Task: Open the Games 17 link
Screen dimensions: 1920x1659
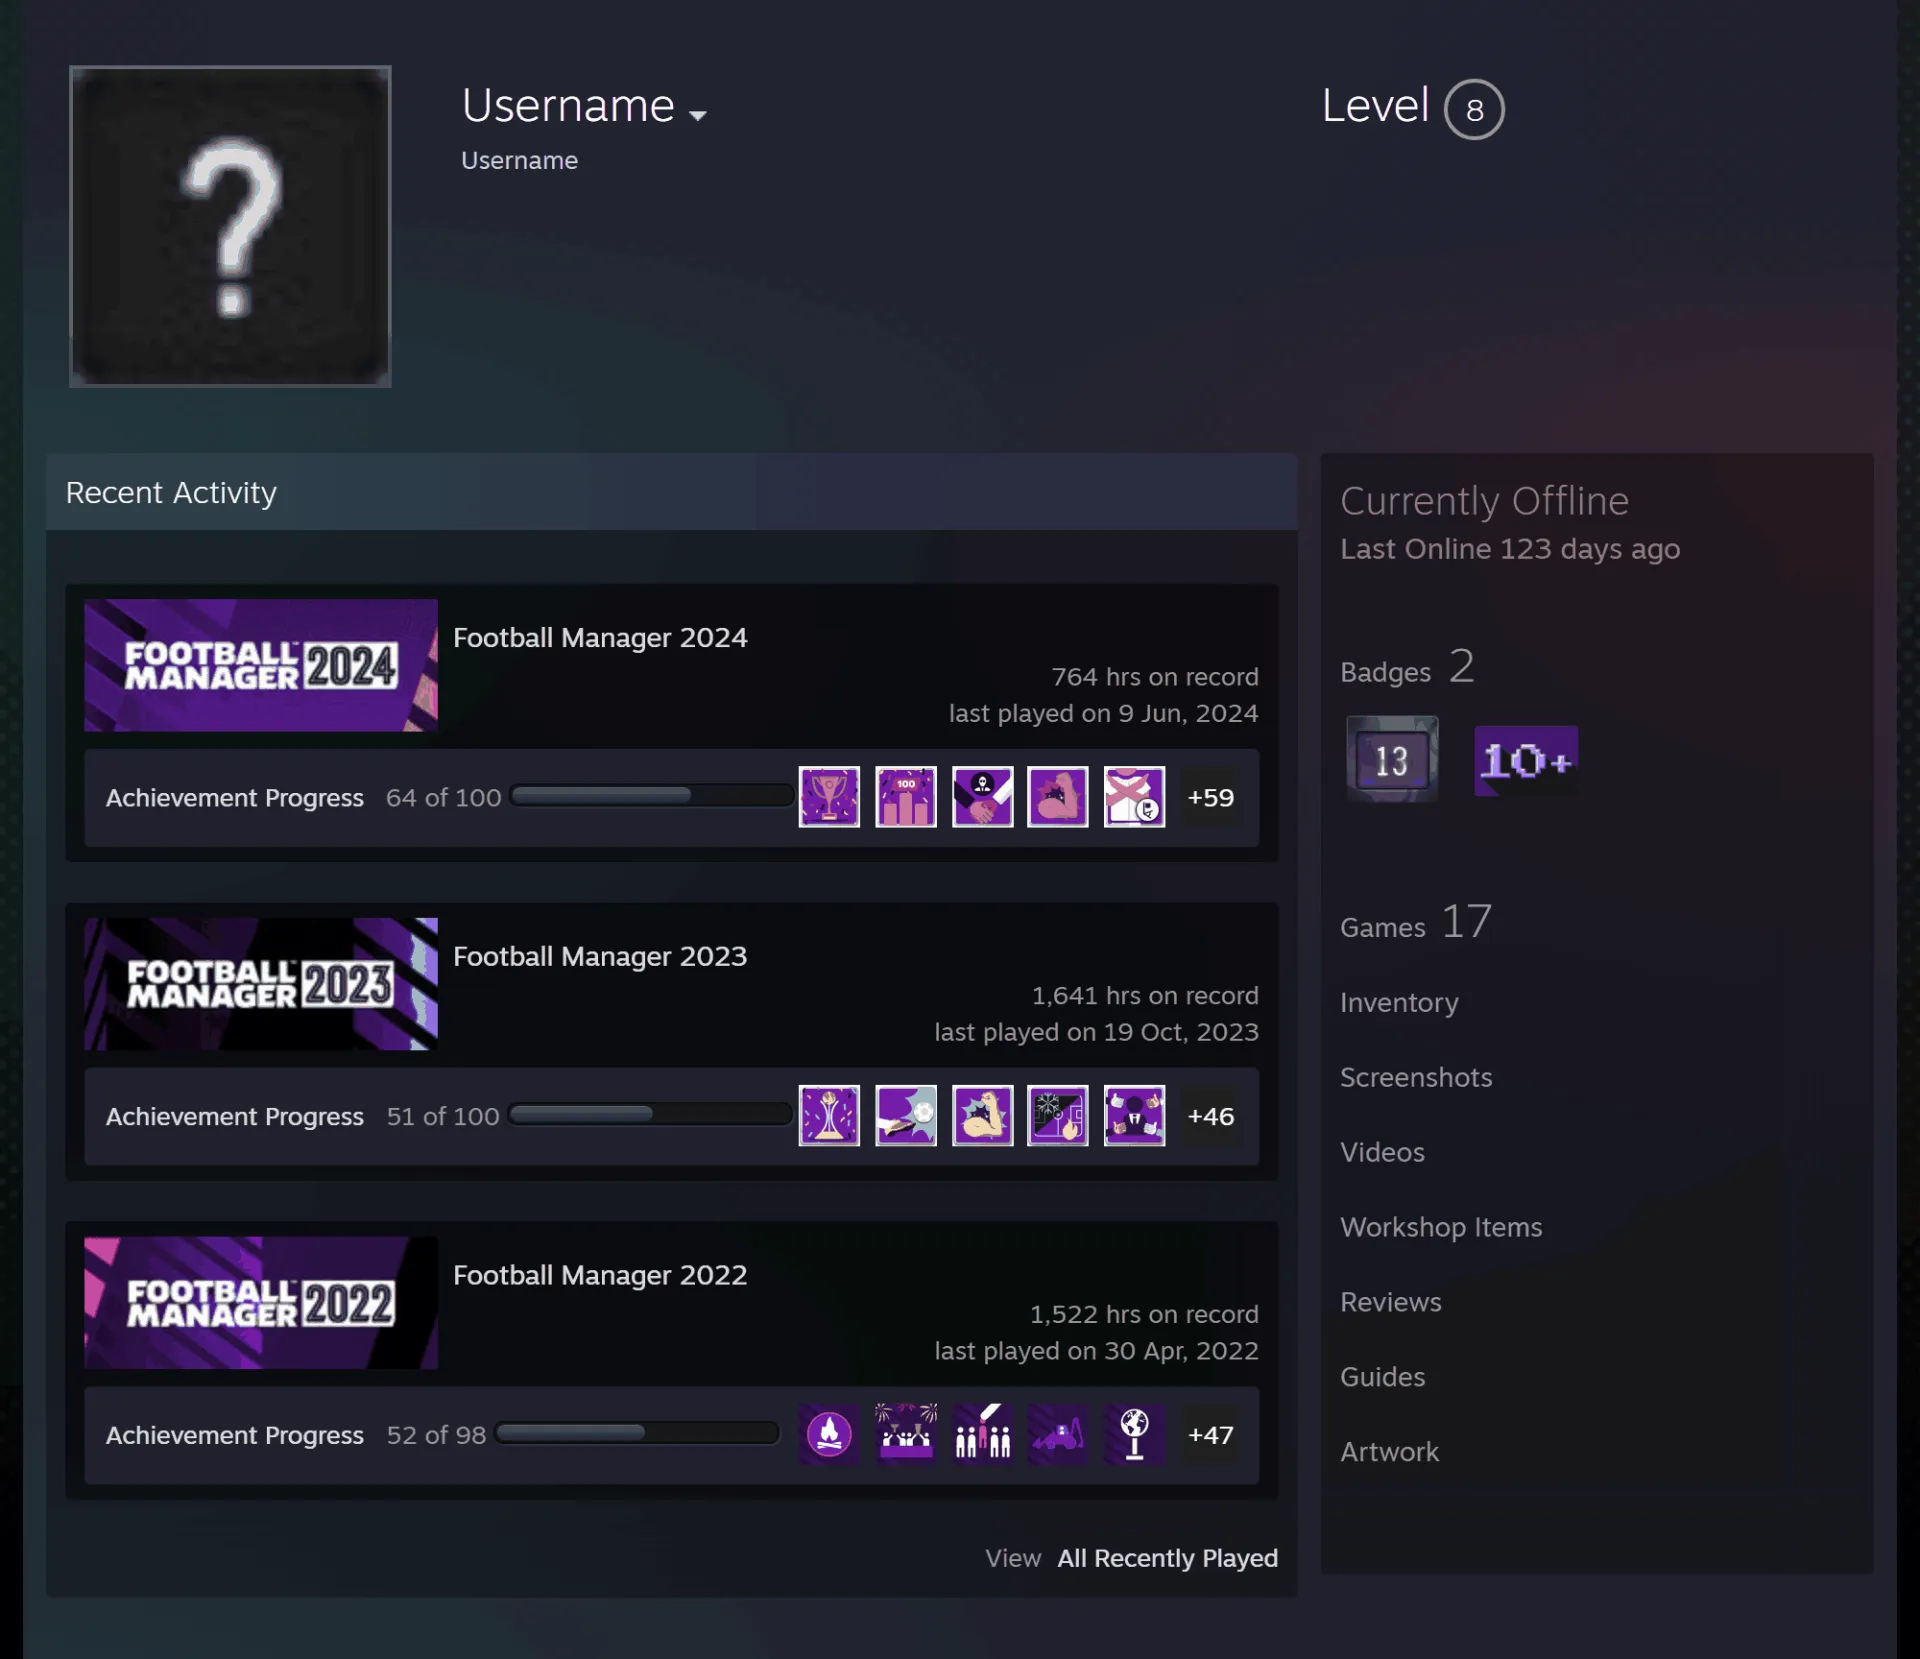Action: (x=1416, y=922)
